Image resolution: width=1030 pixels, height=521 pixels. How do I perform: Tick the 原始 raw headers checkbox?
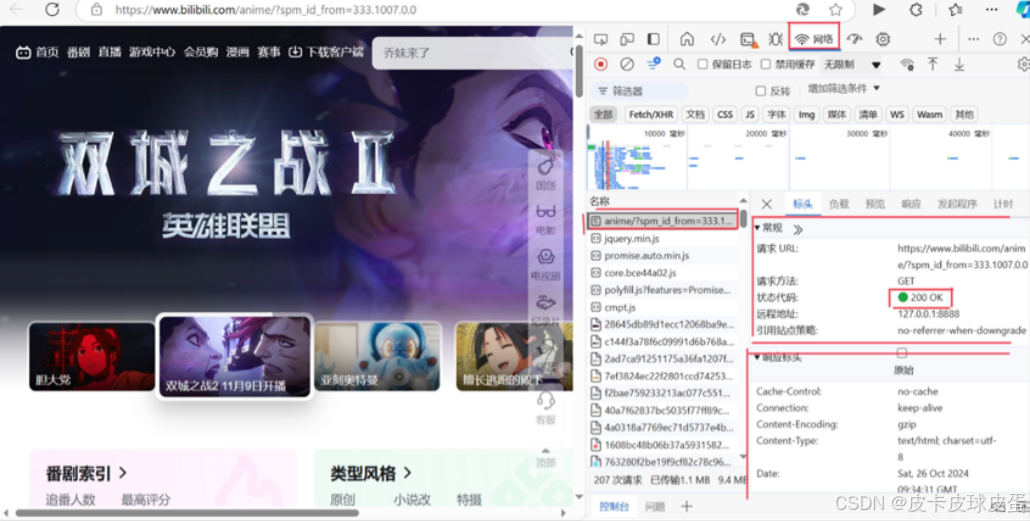[x=903, y=353]
